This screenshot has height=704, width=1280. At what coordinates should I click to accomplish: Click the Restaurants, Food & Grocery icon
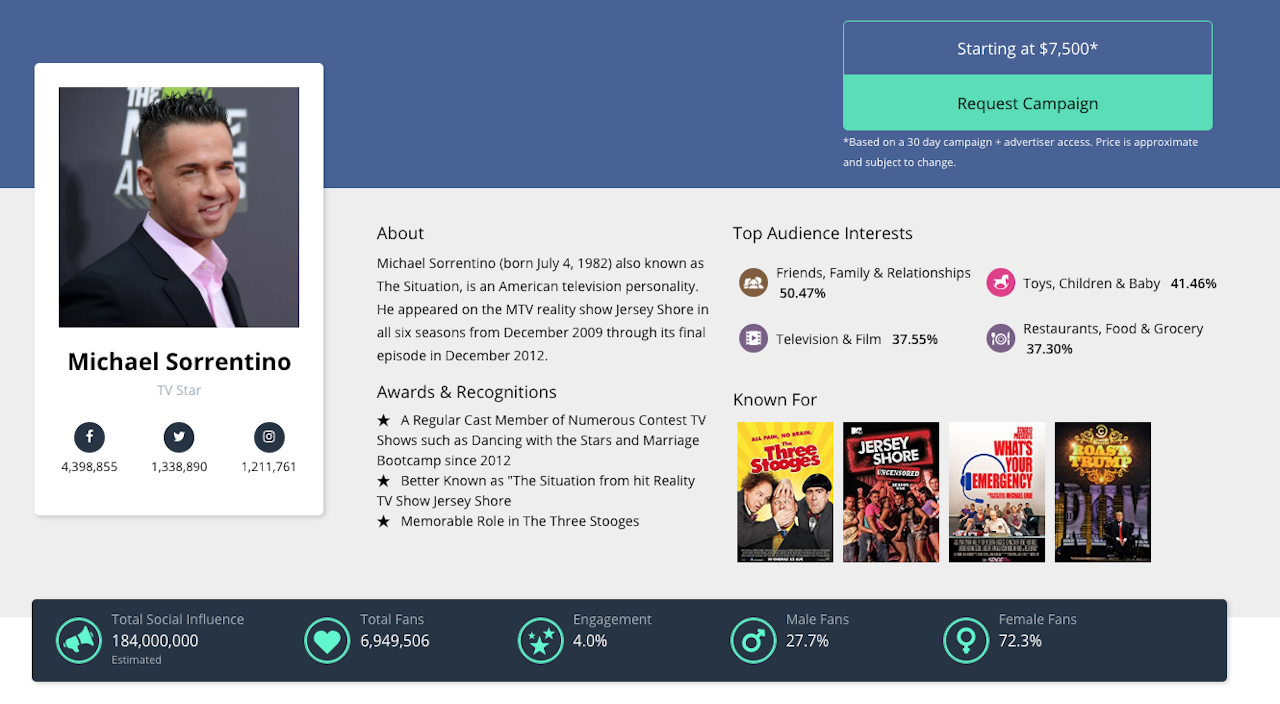click(1000, 338)
